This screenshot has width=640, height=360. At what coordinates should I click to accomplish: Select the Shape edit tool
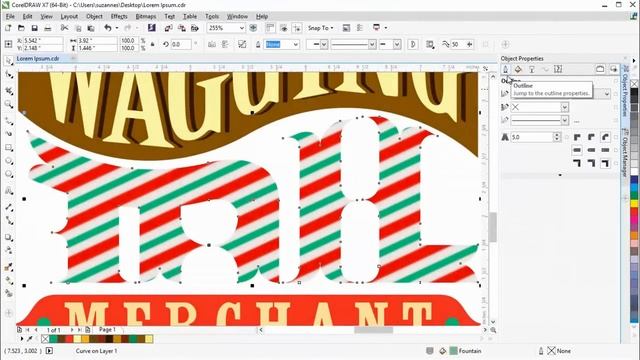pos(9,75)
